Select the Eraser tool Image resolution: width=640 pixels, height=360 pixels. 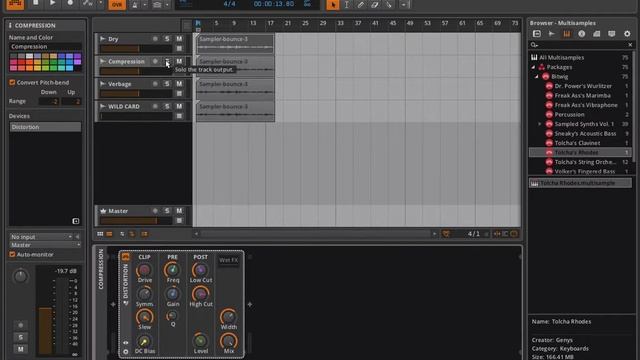pos(375,4)
